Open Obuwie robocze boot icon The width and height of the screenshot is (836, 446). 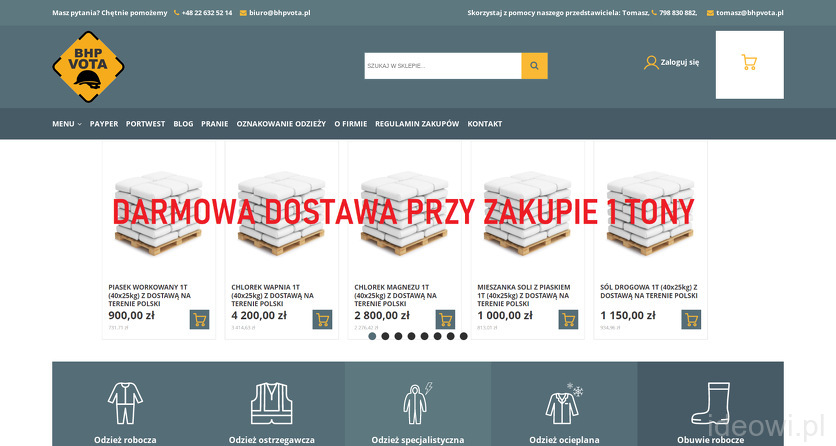710,403
